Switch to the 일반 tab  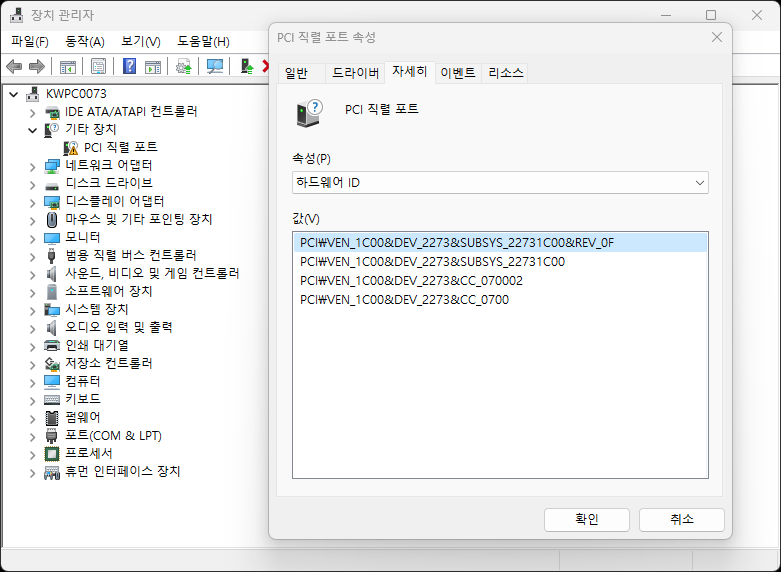point(301,73)
